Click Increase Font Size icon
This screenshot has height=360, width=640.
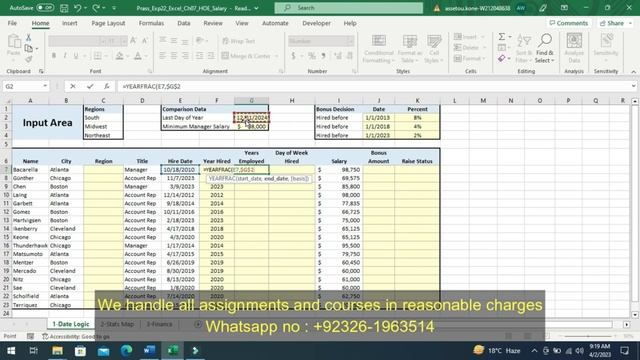click(133, 40)
